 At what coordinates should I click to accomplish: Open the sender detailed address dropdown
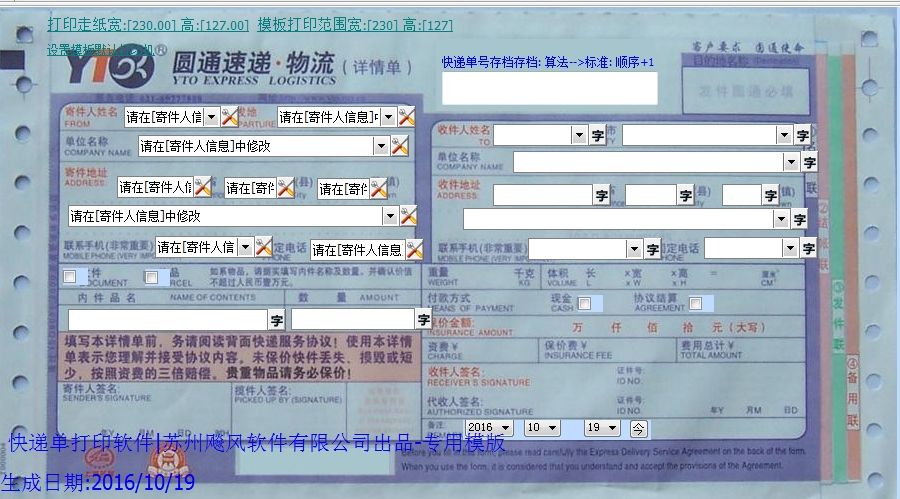[390, 216]
